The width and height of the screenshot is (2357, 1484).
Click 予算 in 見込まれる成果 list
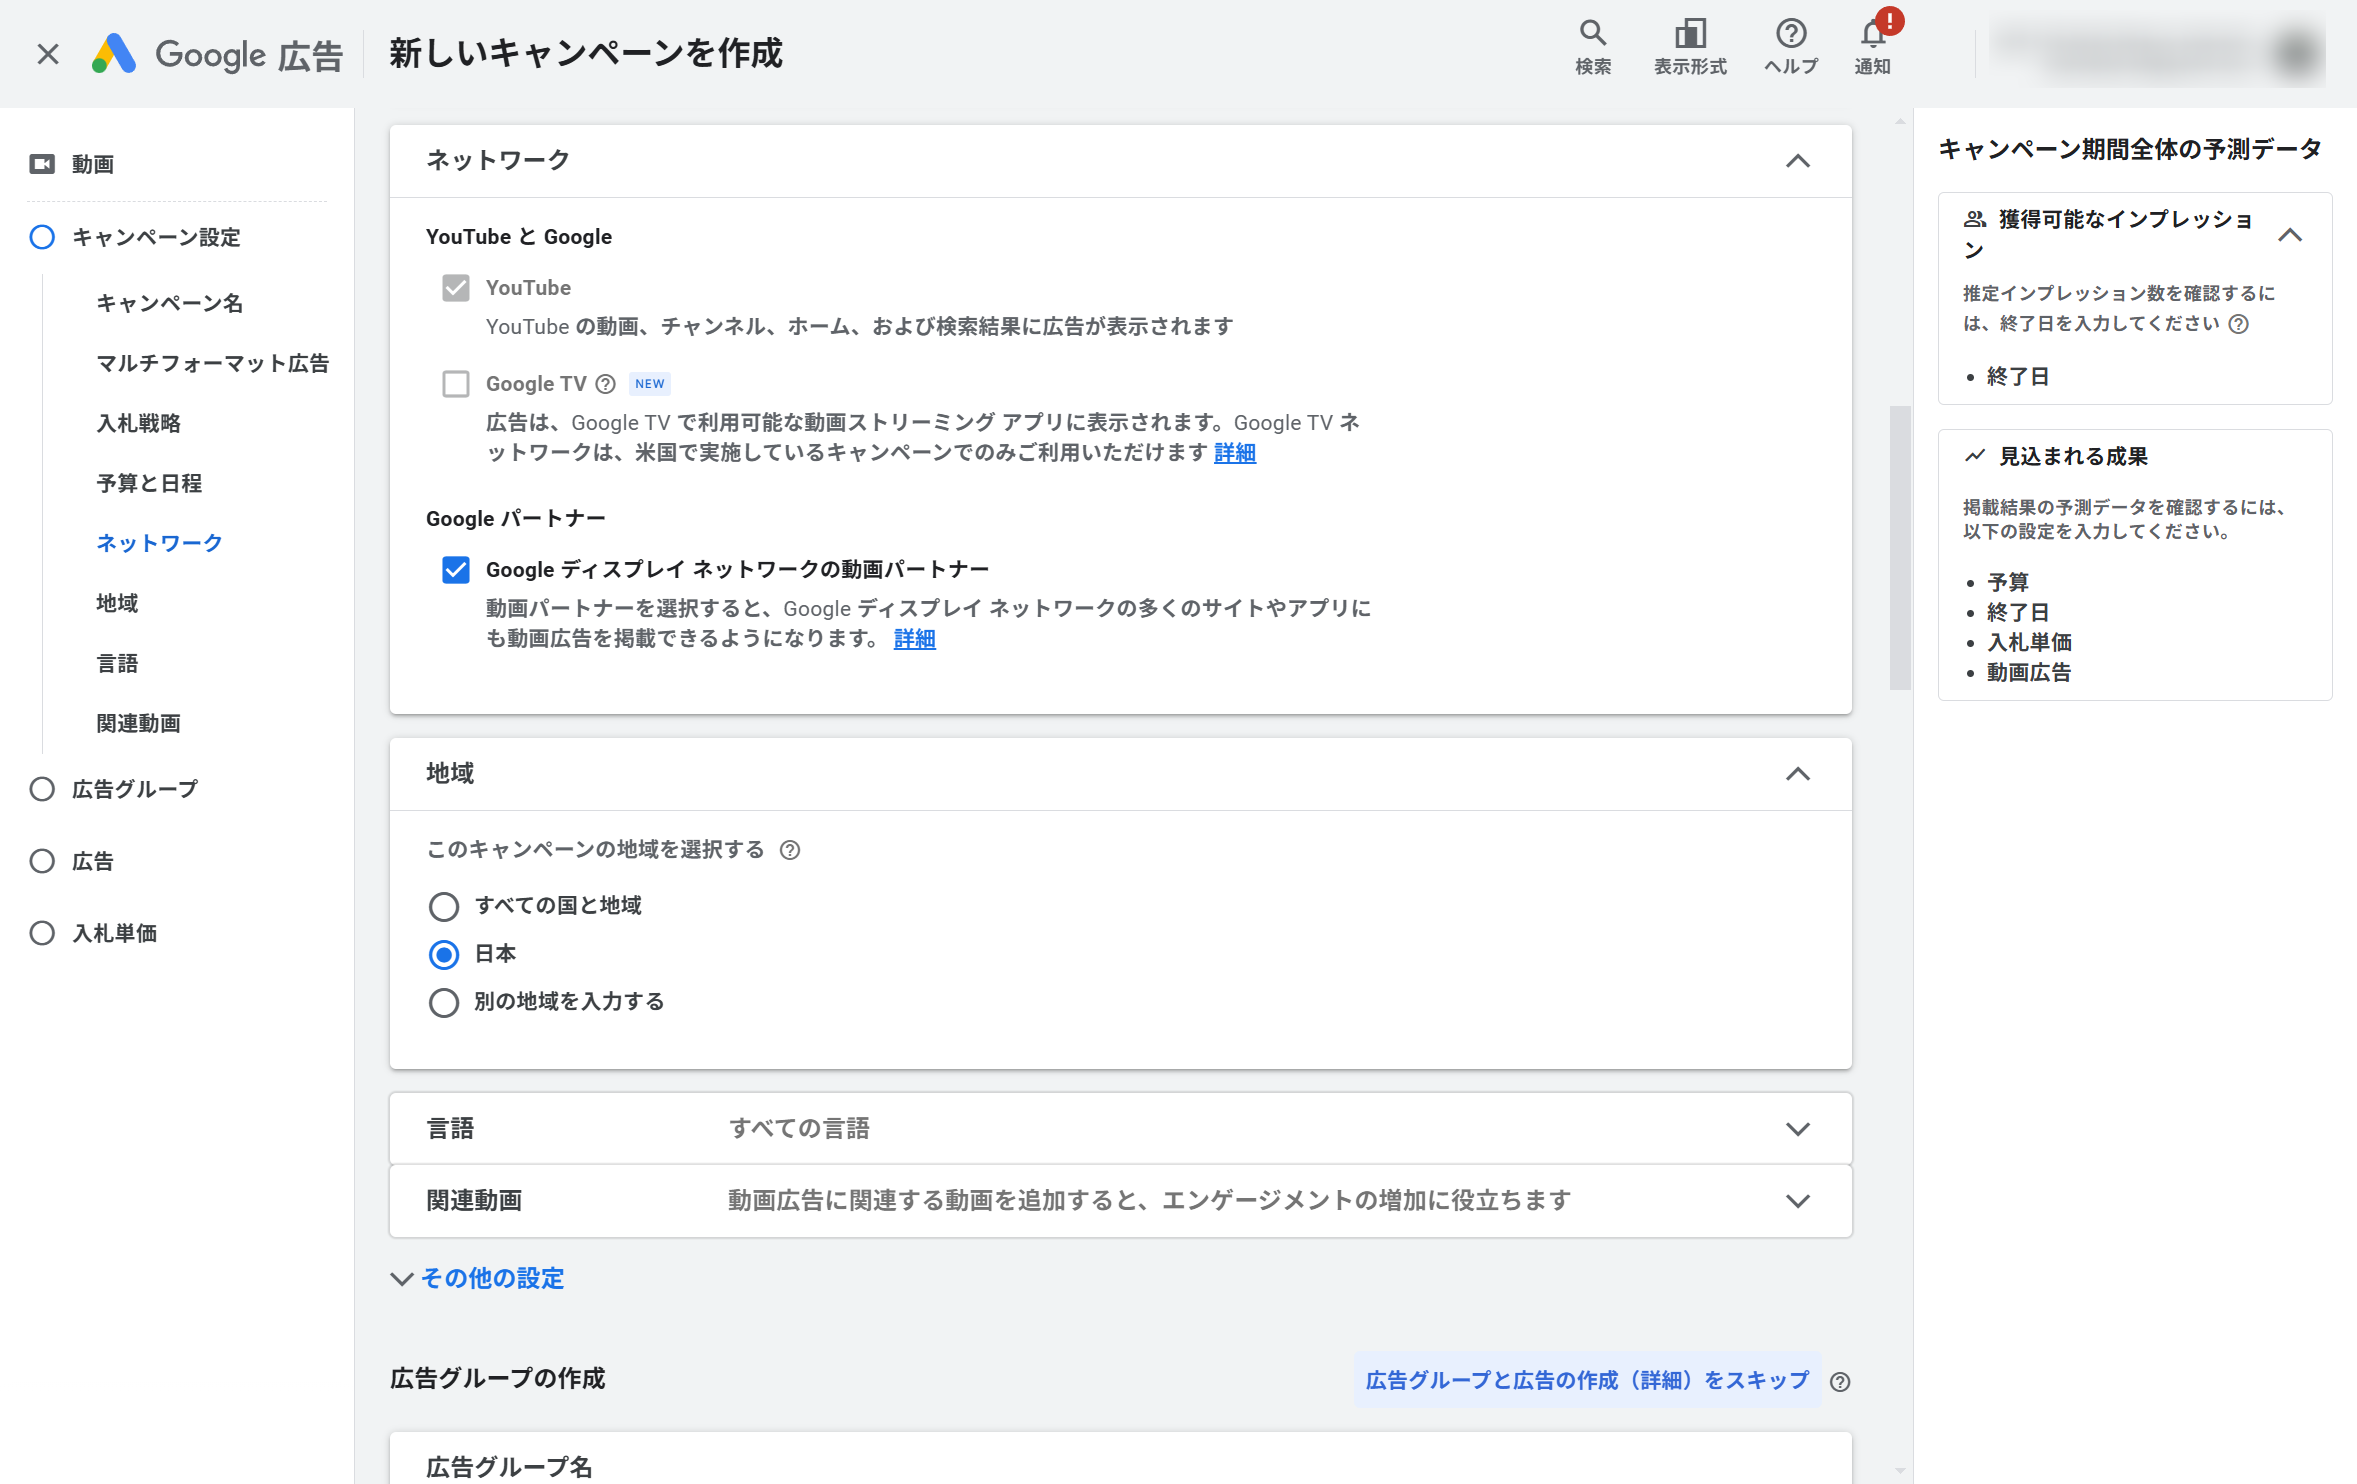point(2008,582)
